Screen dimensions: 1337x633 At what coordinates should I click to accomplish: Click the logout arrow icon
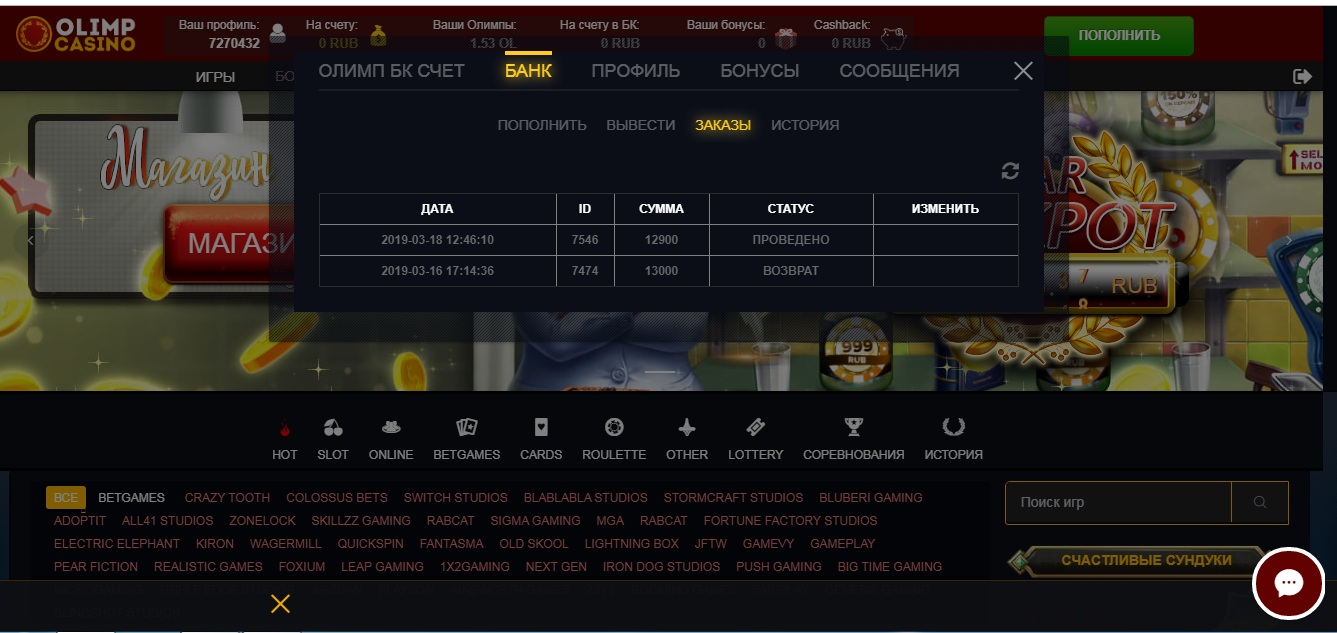pyautogui.click(x=1302, y=76)
